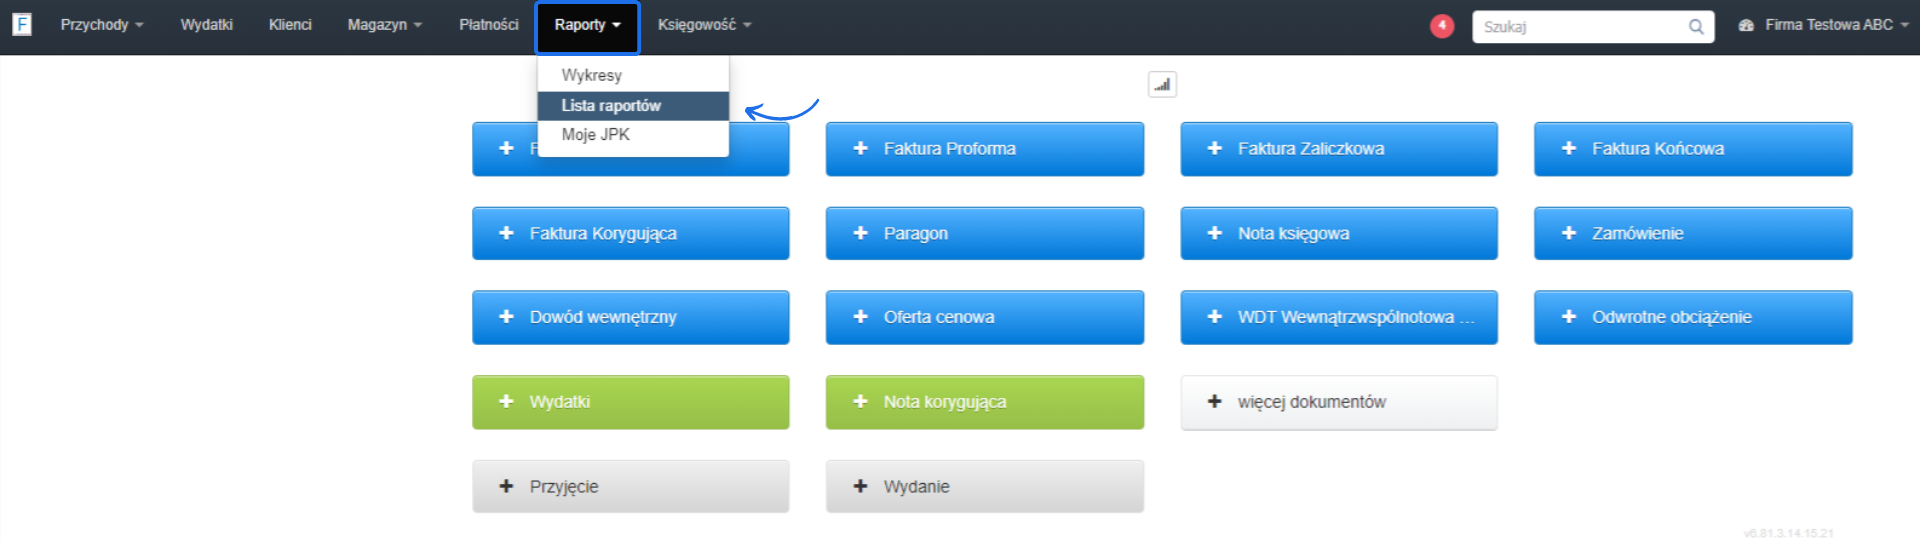Select Moje JPK from the Raporty menu
1920x542 pixels.
click(633, 135)
